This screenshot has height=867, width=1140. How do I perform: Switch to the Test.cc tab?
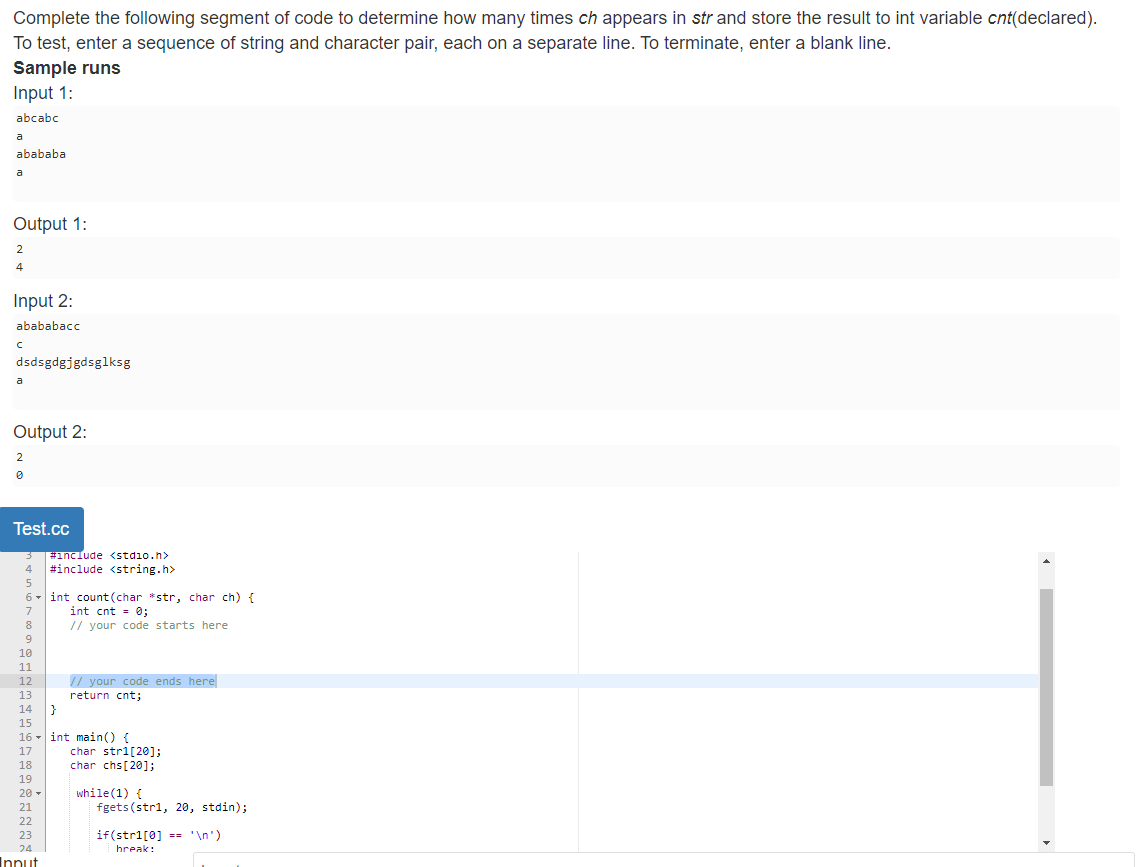42,529
